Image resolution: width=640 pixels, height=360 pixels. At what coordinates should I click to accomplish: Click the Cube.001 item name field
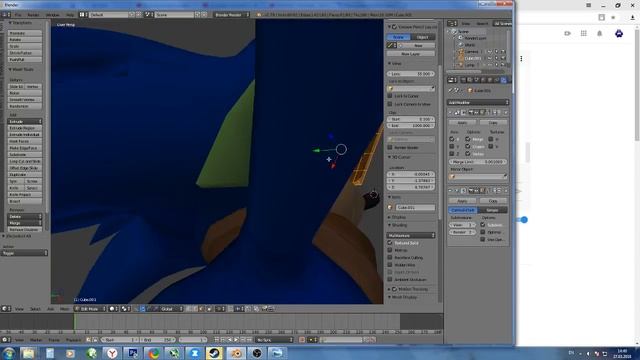pos(415,207)
